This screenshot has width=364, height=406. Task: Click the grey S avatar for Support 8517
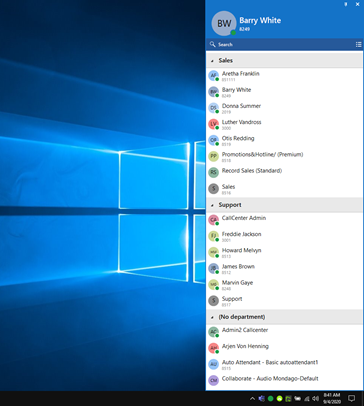(x=213, y=301)
